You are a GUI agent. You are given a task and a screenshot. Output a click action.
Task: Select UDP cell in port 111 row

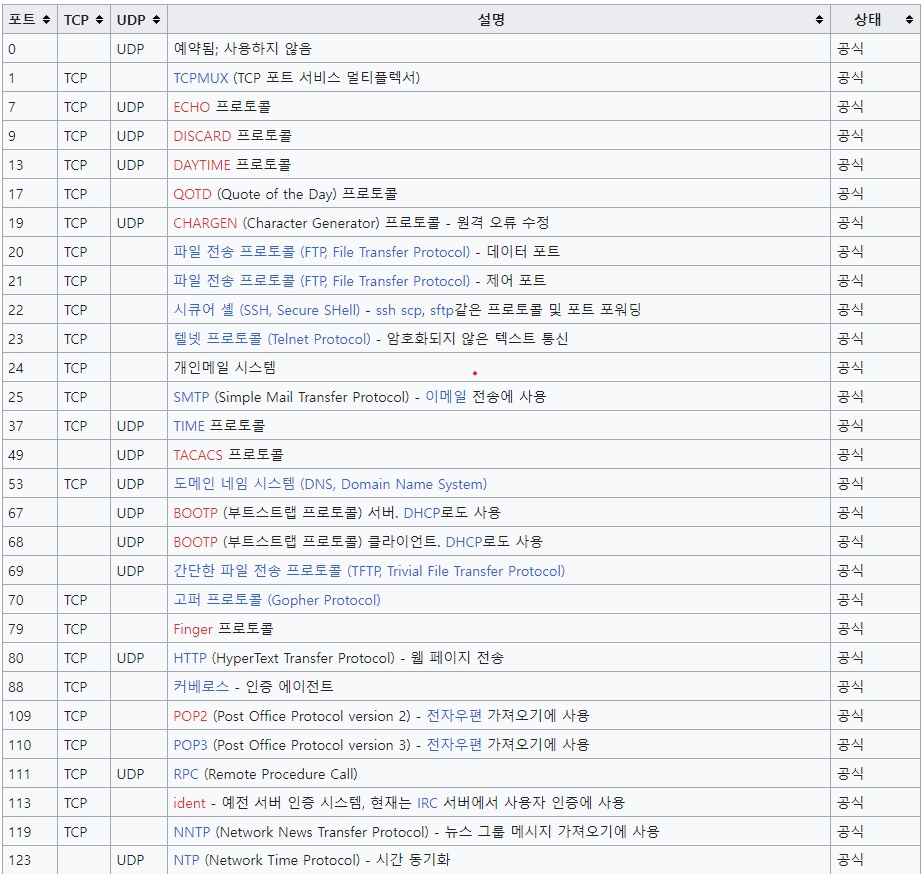[139, 774]
